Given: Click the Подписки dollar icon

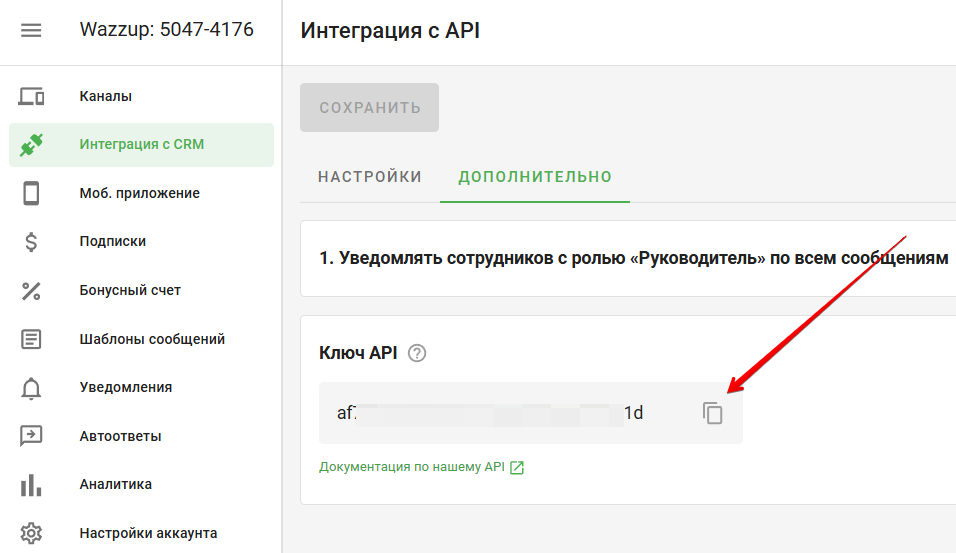Looking at the screenshot, I should coord(31,242).
